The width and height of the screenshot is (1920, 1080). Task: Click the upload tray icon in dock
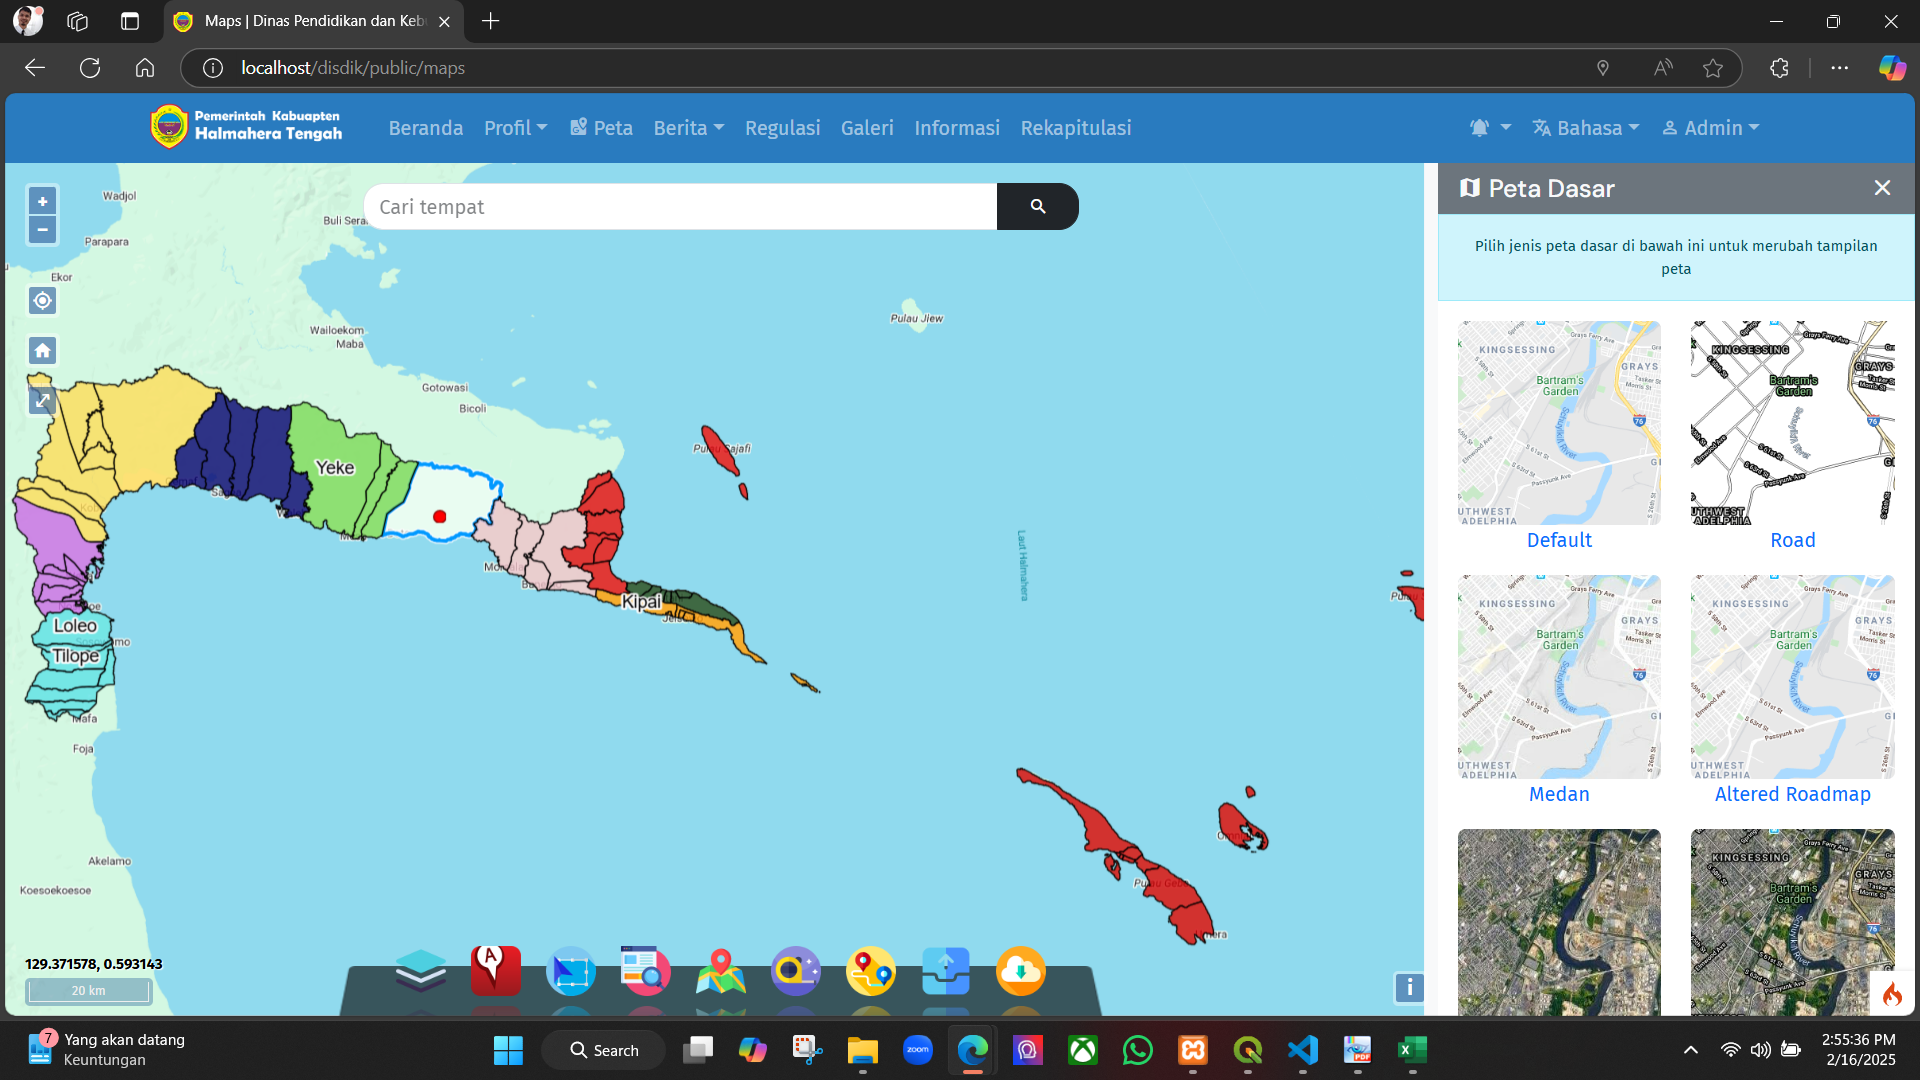pyautogui.click(x=945, y=970)
